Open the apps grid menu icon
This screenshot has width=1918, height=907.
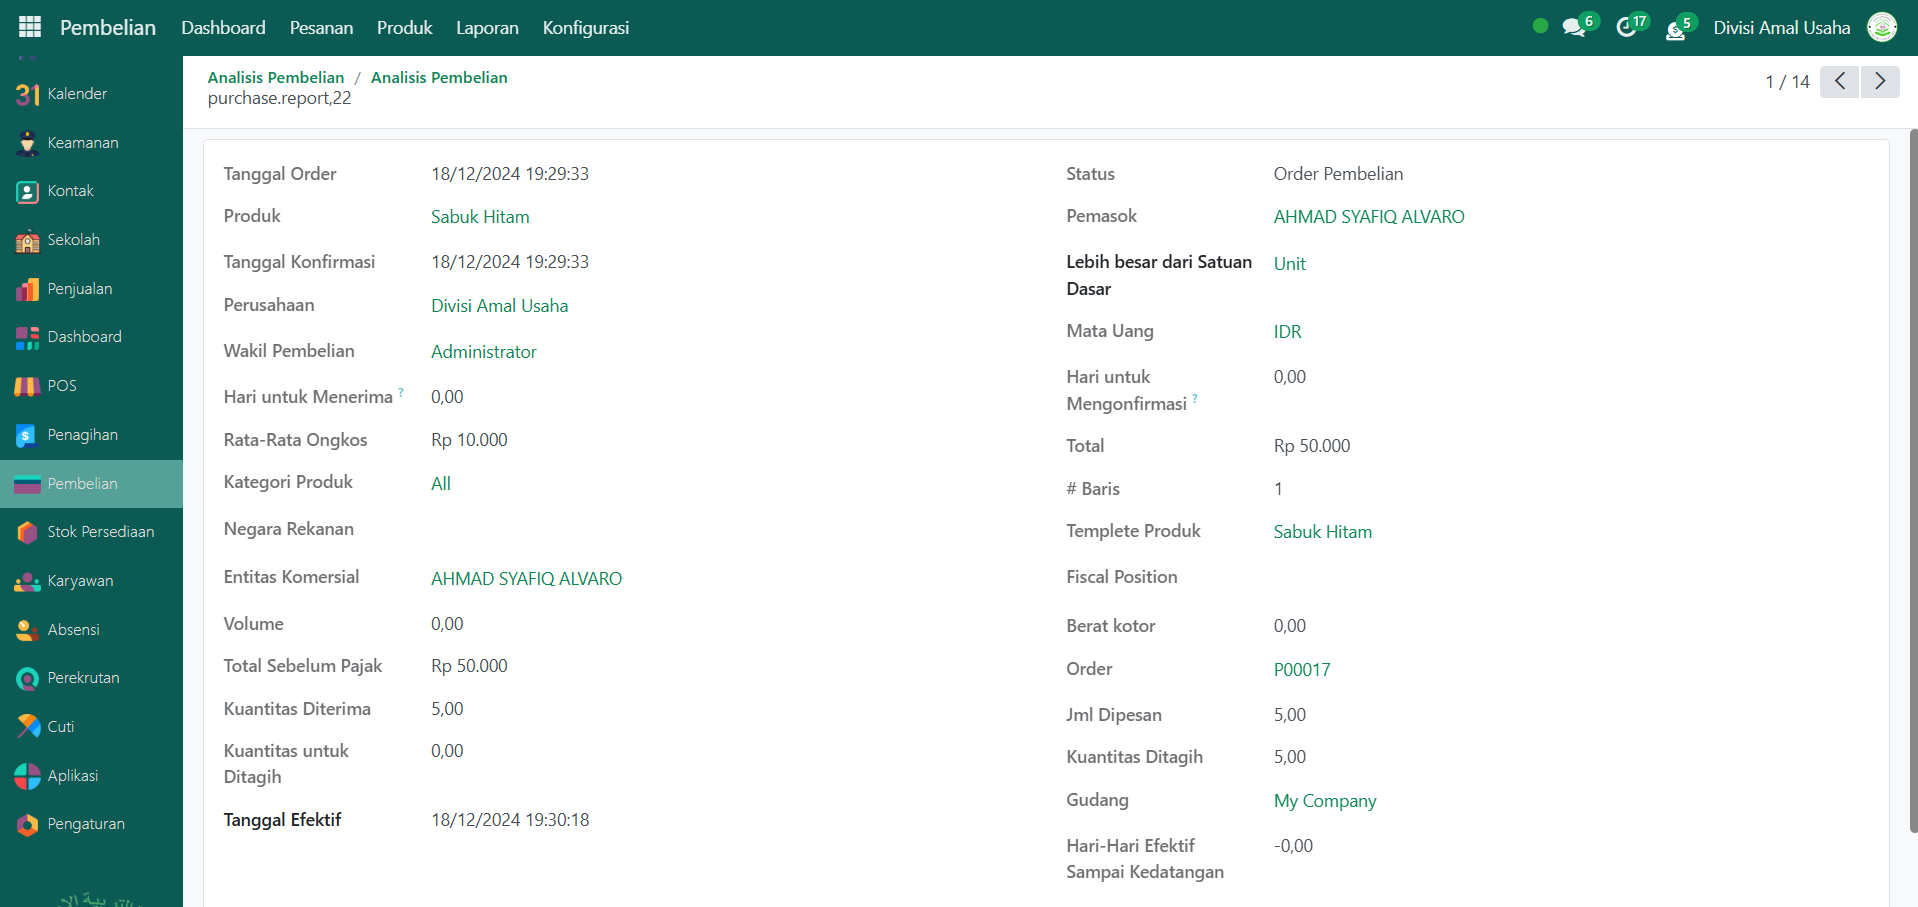(30, 27)
